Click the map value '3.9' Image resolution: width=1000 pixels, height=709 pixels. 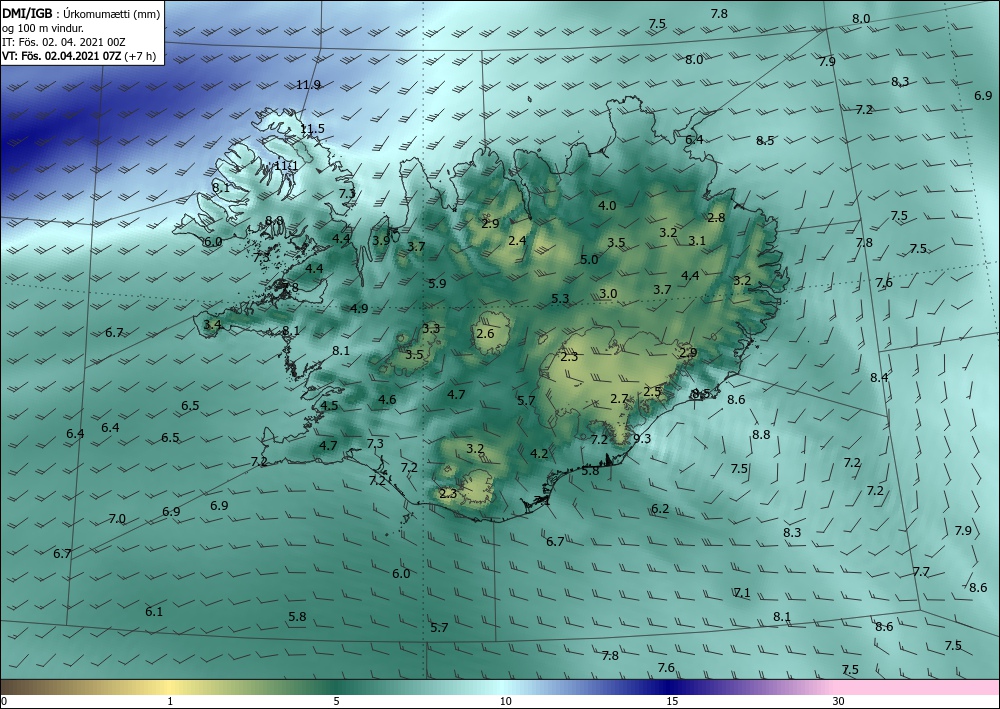tap(381, 240)
